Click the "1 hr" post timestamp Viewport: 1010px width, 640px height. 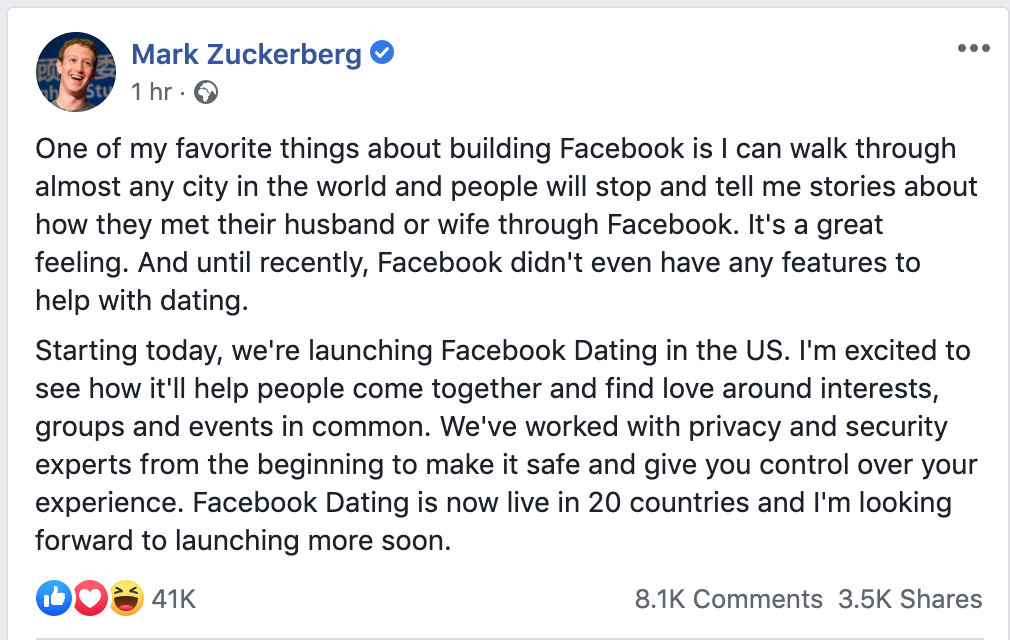[x=152, y=92]
